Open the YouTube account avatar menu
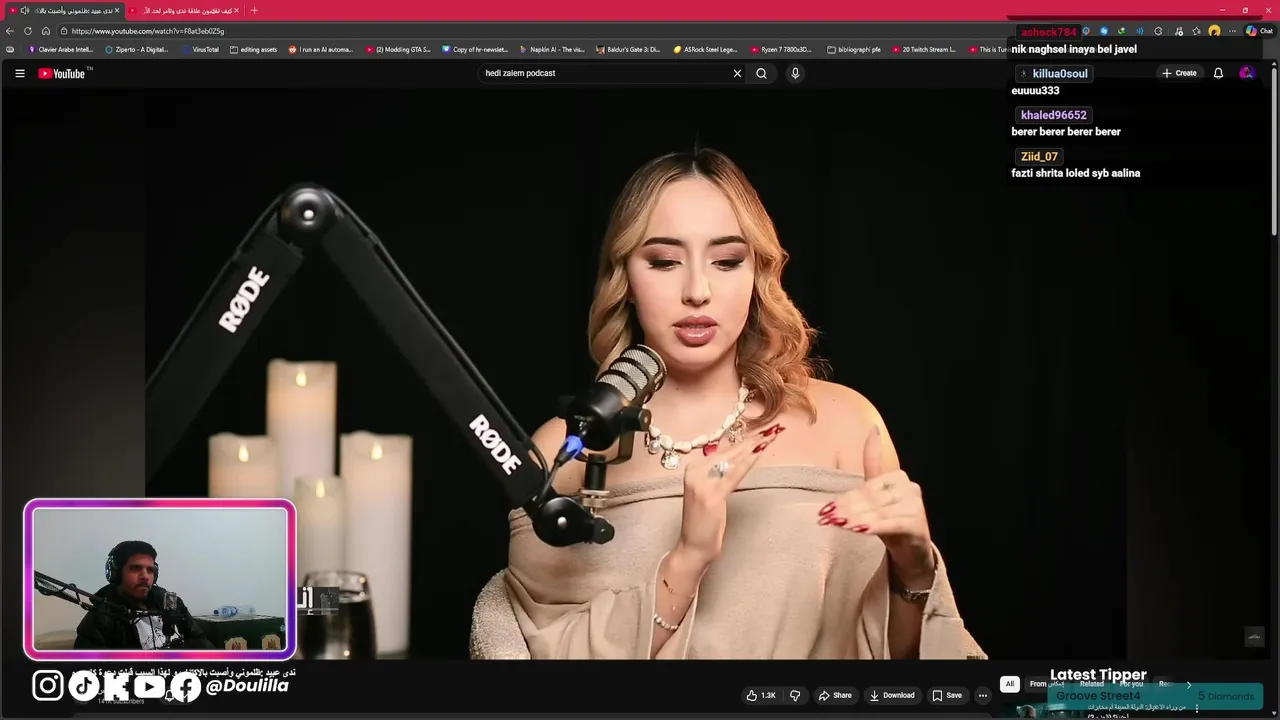This screenshot has width=1280, height=720. pyautogui.click(x=1246, y=73)
